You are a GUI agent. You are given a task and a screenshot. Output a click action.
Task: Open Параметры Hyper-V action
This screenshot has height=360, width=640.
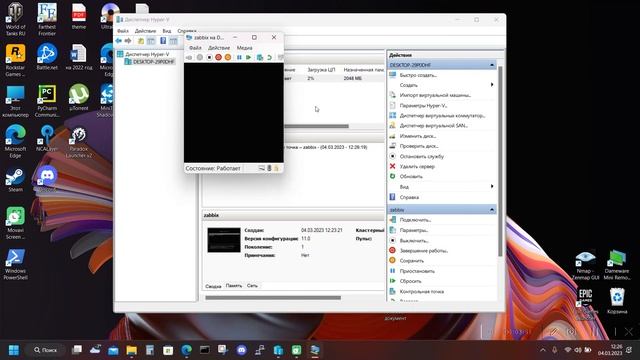pos(424,105)
